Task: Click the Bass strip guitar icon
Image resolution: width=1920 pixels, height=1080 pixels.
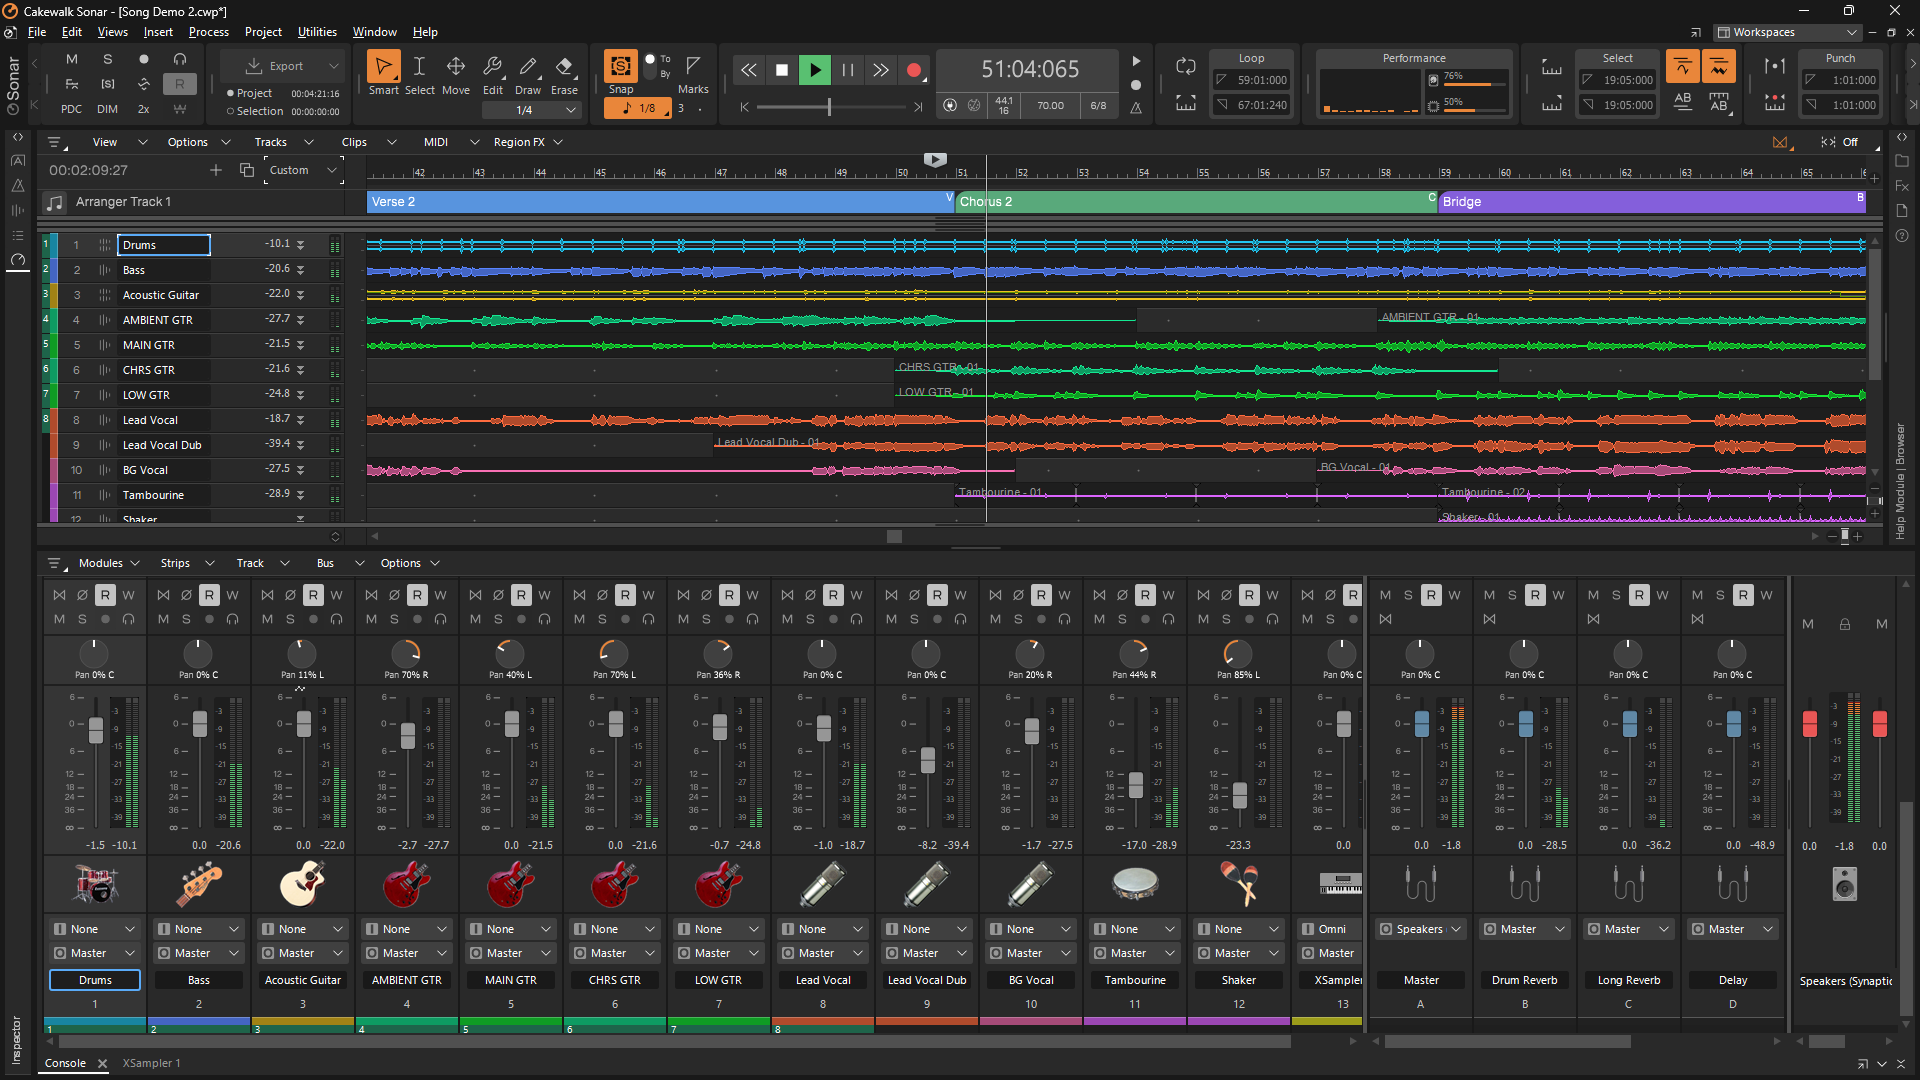Action: [x=199, y=884]
